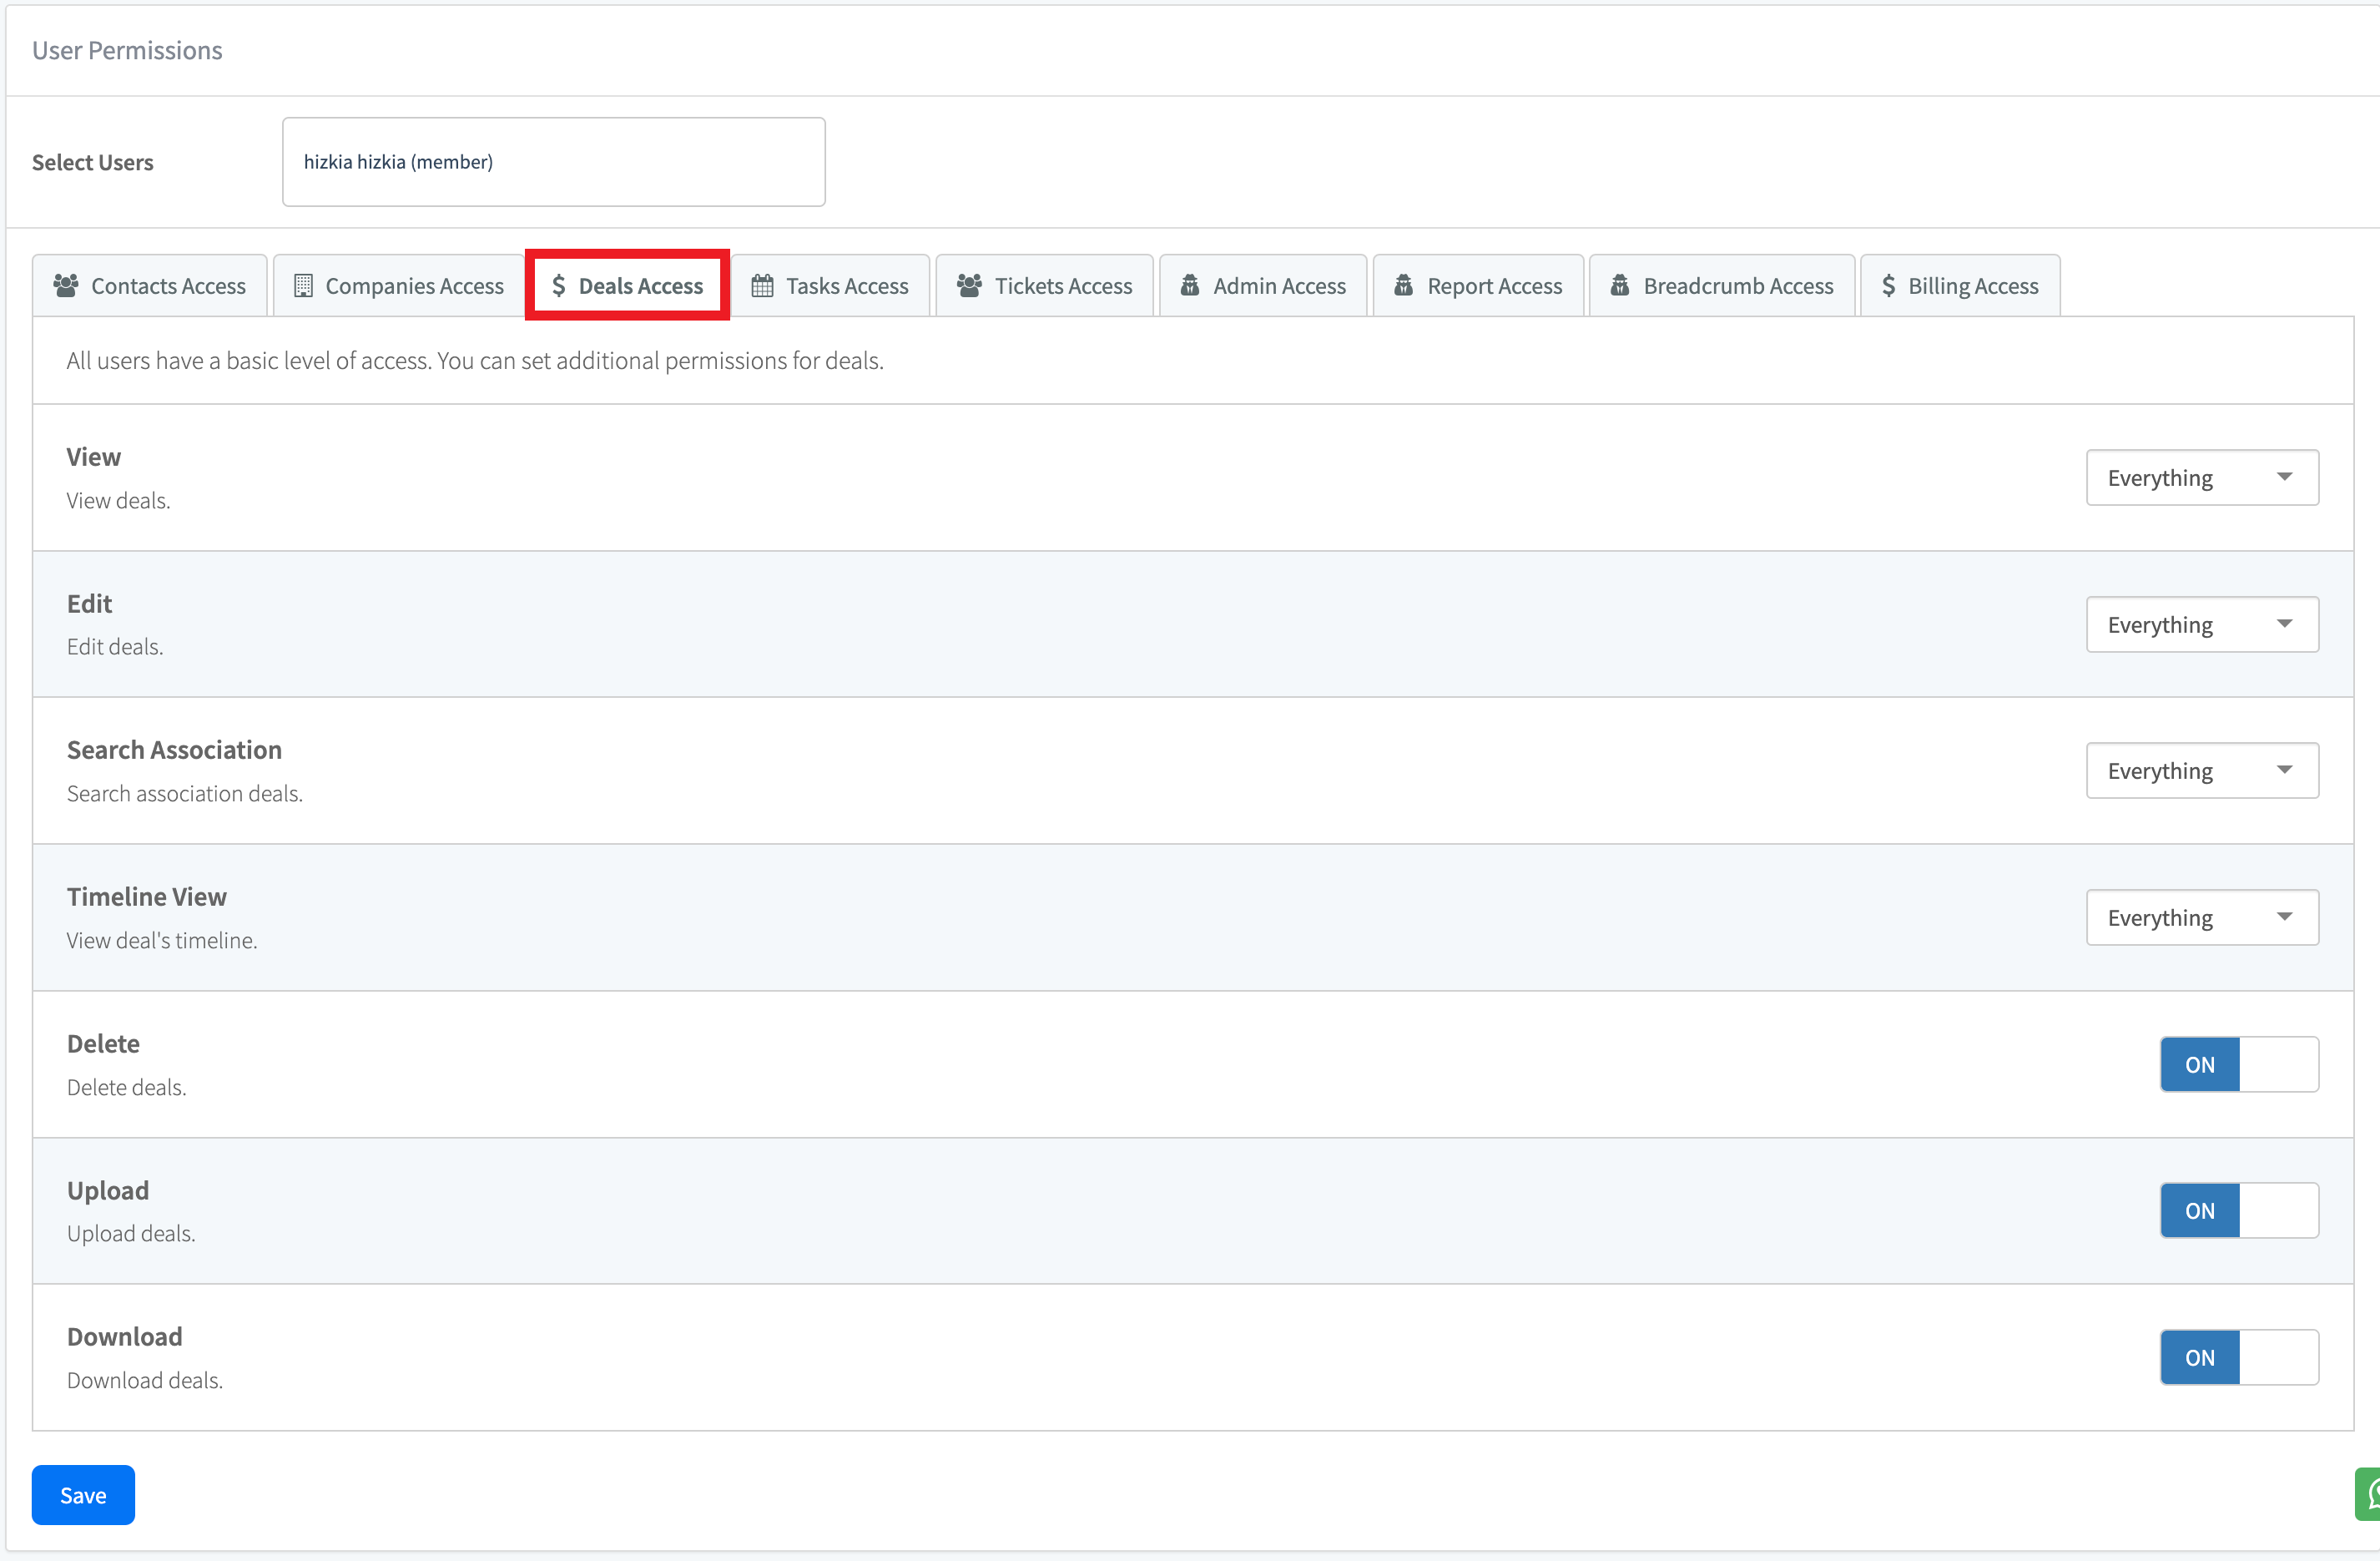
Task: Turn off the Upload deals switch
Action: (2238, 1210)
